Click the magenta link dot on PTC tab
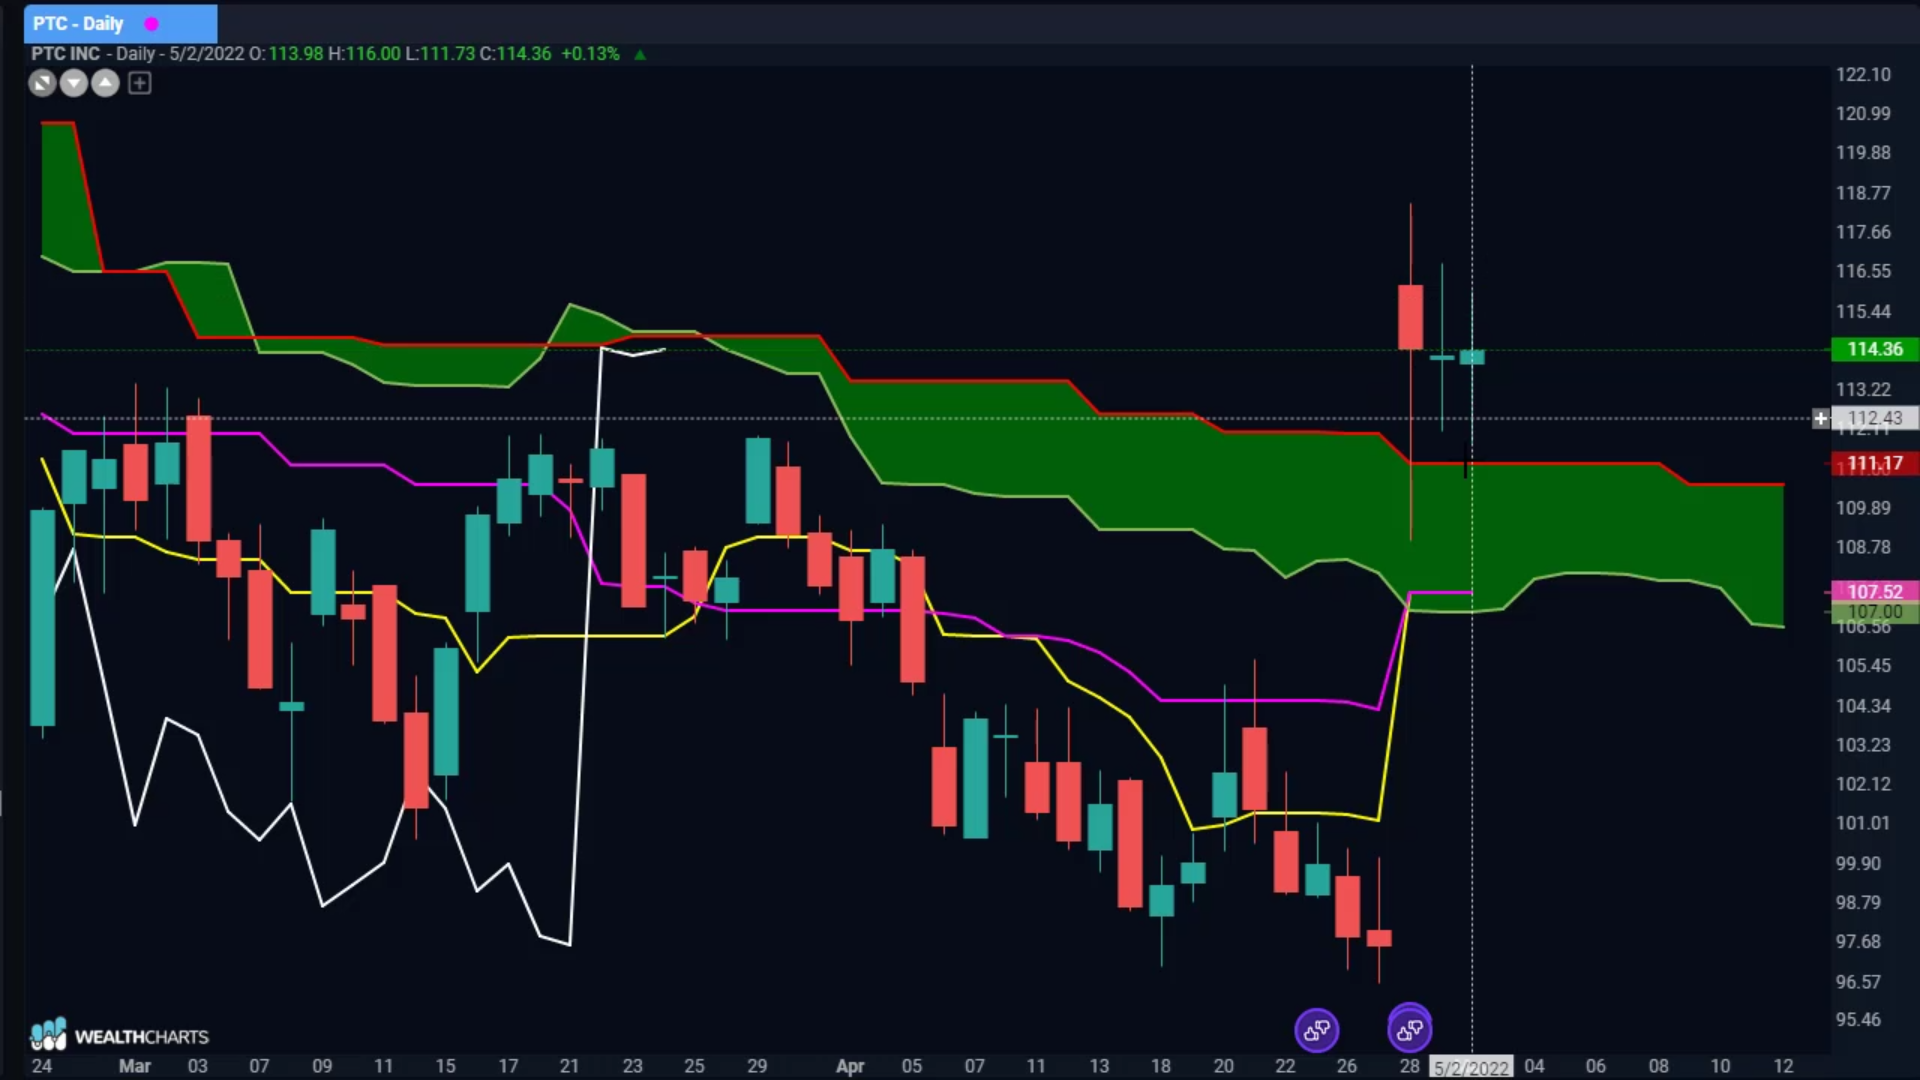1920x1080 pixels. 152,24
